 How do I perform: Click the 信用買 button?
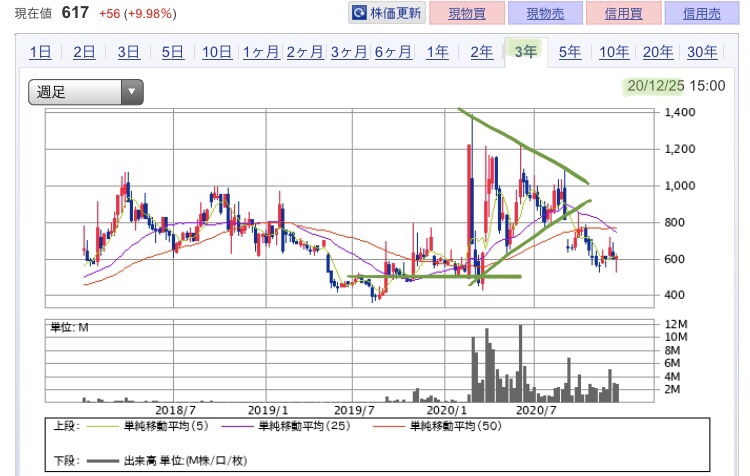coord(623,13)
